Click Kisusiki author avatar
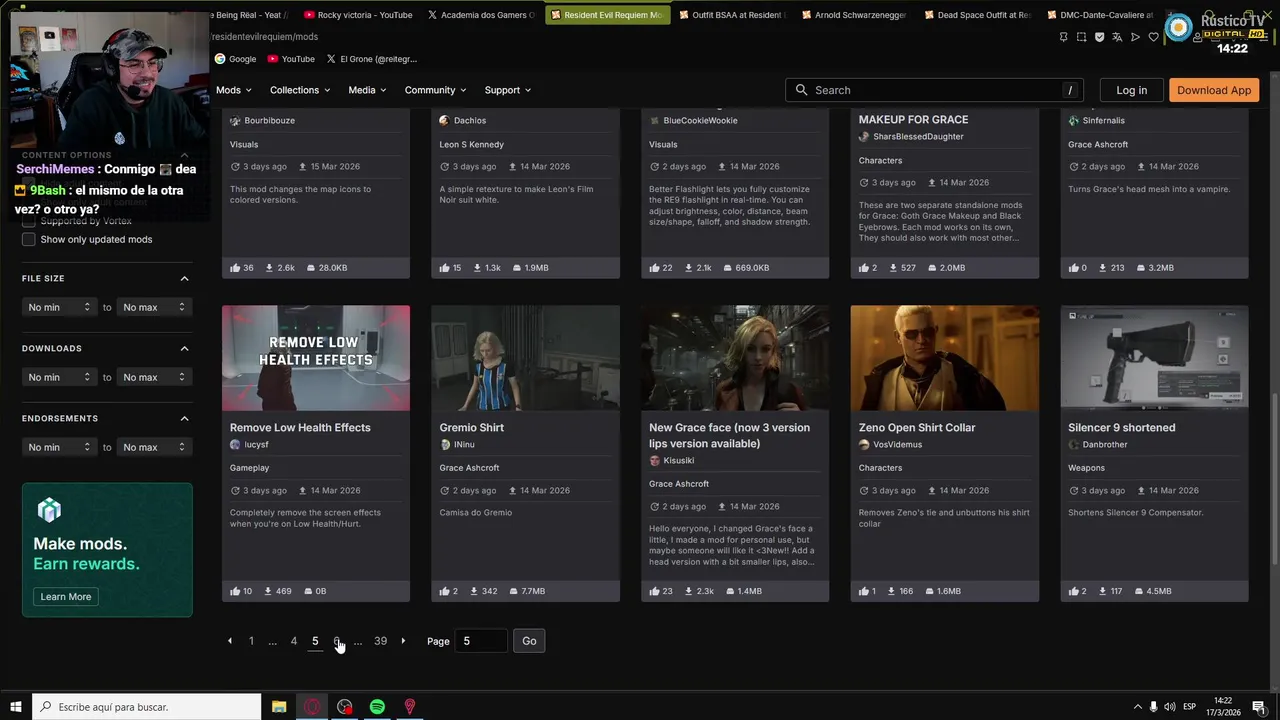 [654, 460]
